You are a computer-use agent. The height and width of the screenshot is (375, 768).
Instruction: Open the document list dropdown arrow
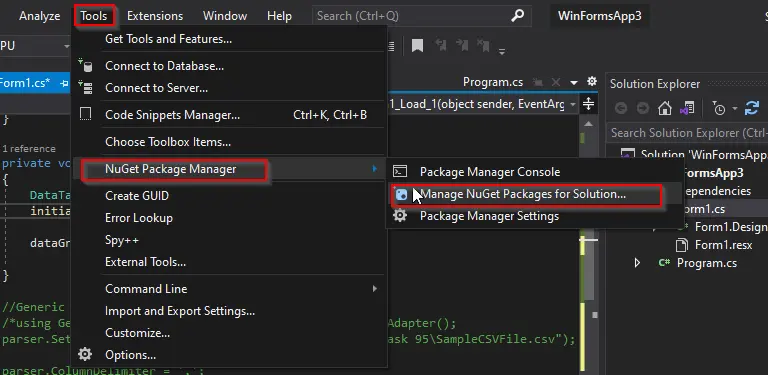(x=574, y=83)
